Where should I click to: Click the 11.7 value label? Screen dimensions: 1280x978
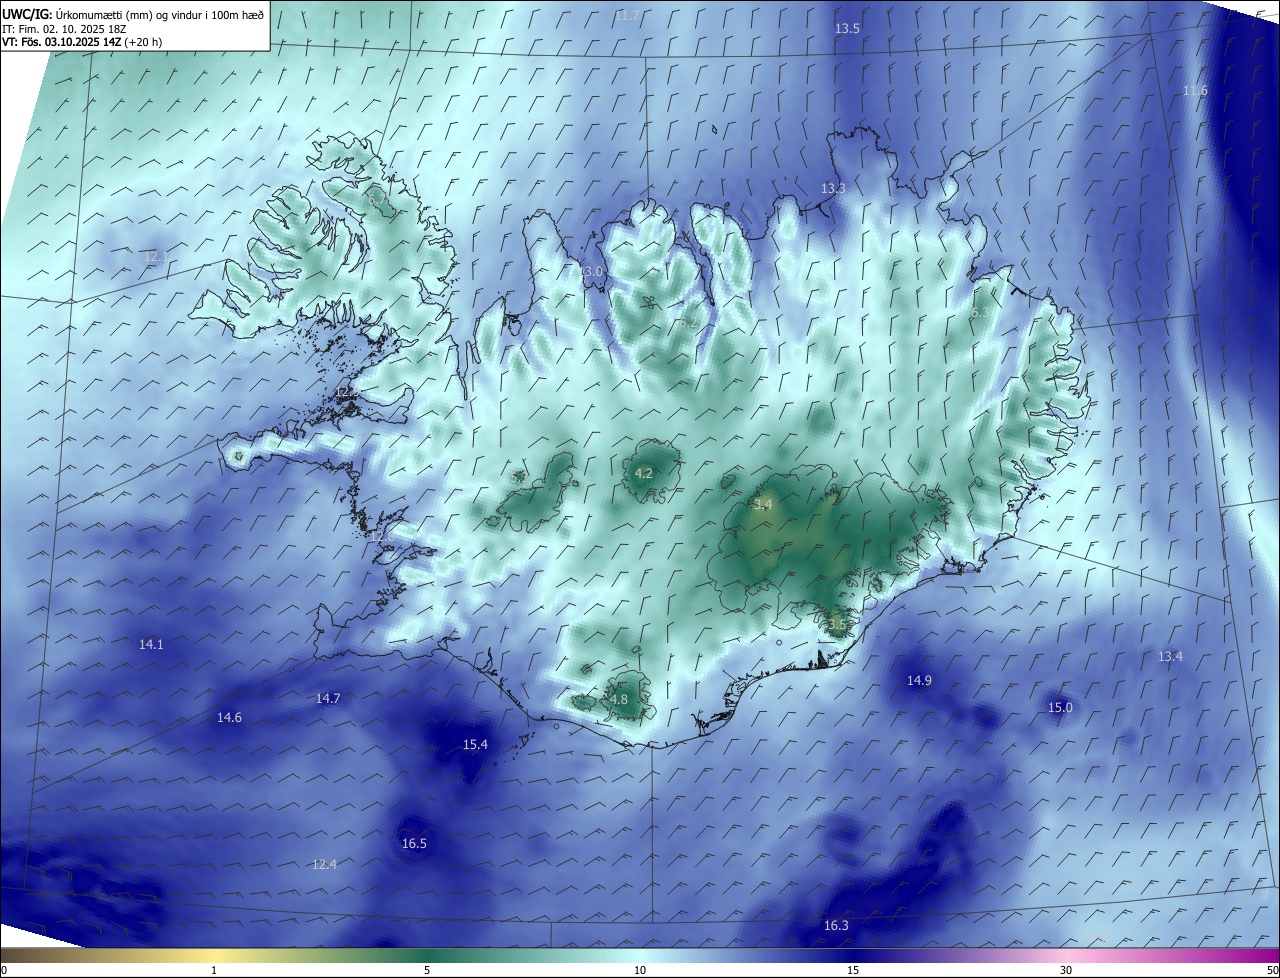pyautogui.click(x=627, y=16)
